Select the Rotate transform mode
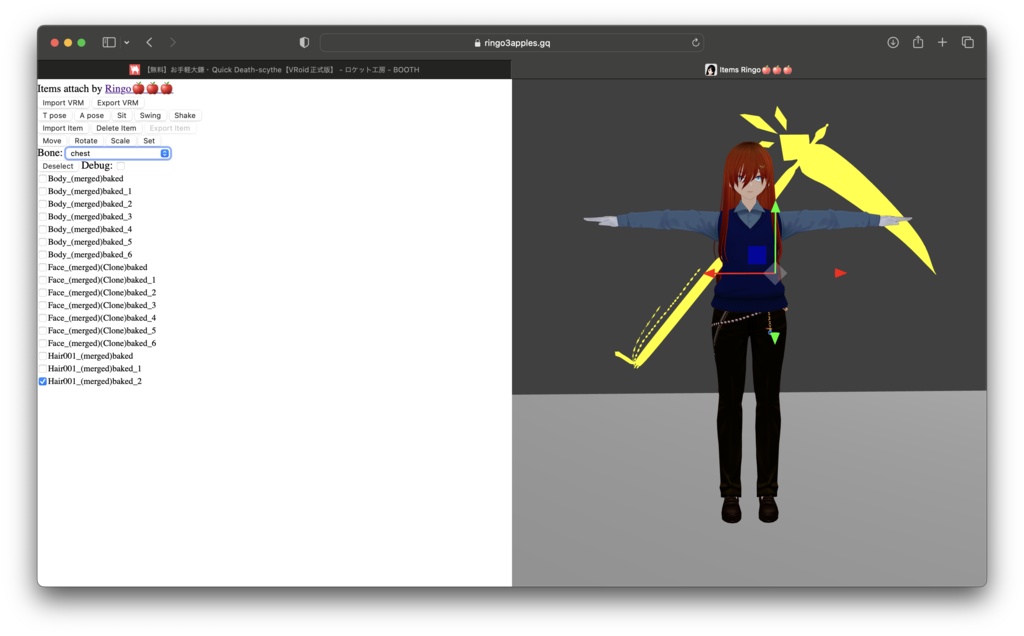The height and width of the screenshot is (636, 1024). (86, 140)
